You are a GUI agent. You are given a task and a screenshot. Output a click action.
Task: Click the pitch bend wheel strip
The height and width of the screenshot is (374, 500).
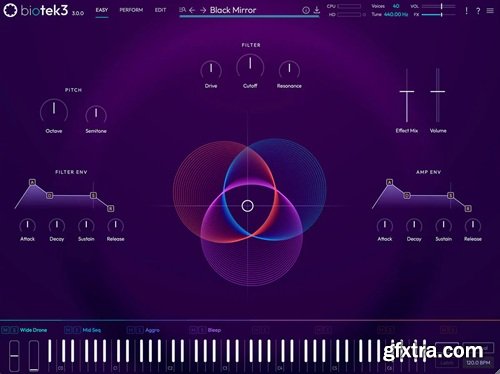(14, 356)
